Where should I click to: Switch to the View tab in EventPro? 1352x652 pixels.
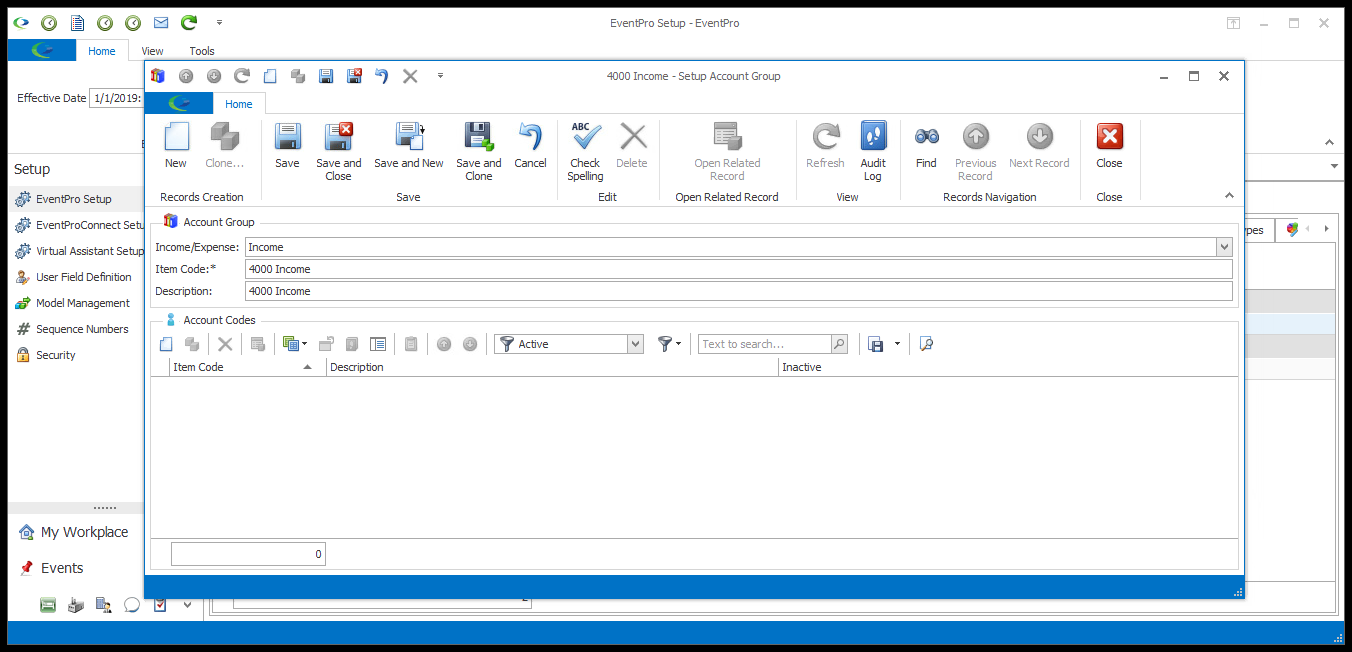point(152,51)
